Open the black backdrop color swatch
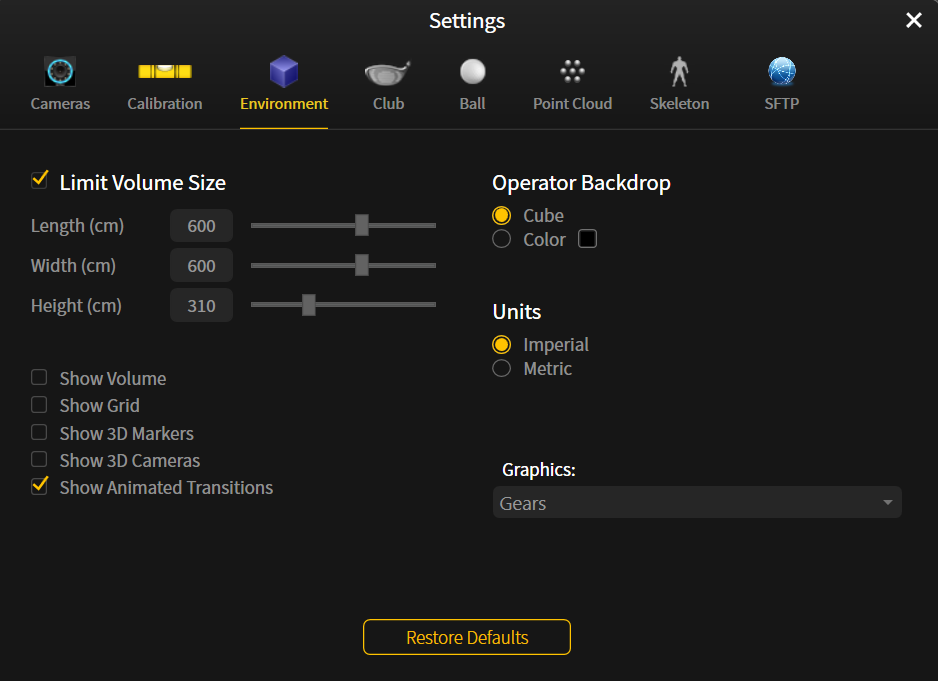This screenshot has height=681, width=938. [587, 239]
